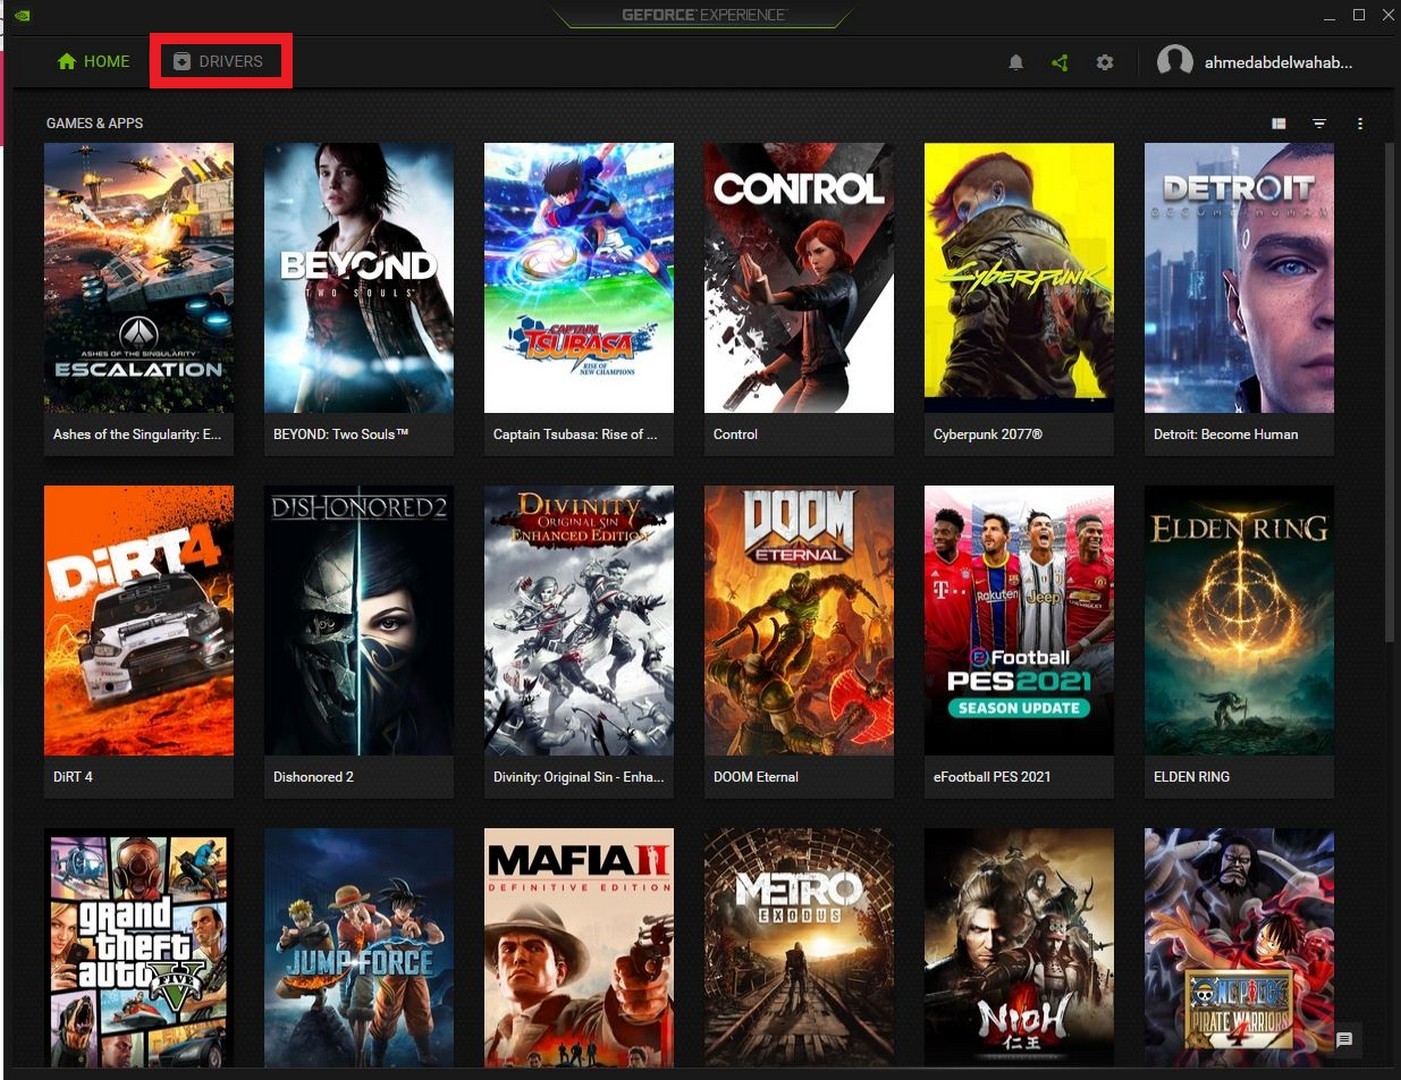Maximize the GeForce Experience window
This screenshot has height=1080, width=1401.
click(1359, 15)
